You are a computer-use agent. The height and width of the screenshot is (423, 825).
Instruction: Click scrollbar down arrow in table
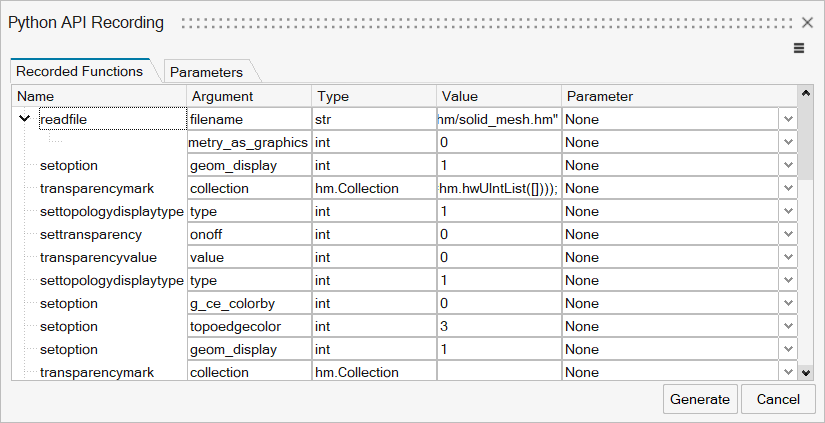pyautogui.click(x=806, y=372)
